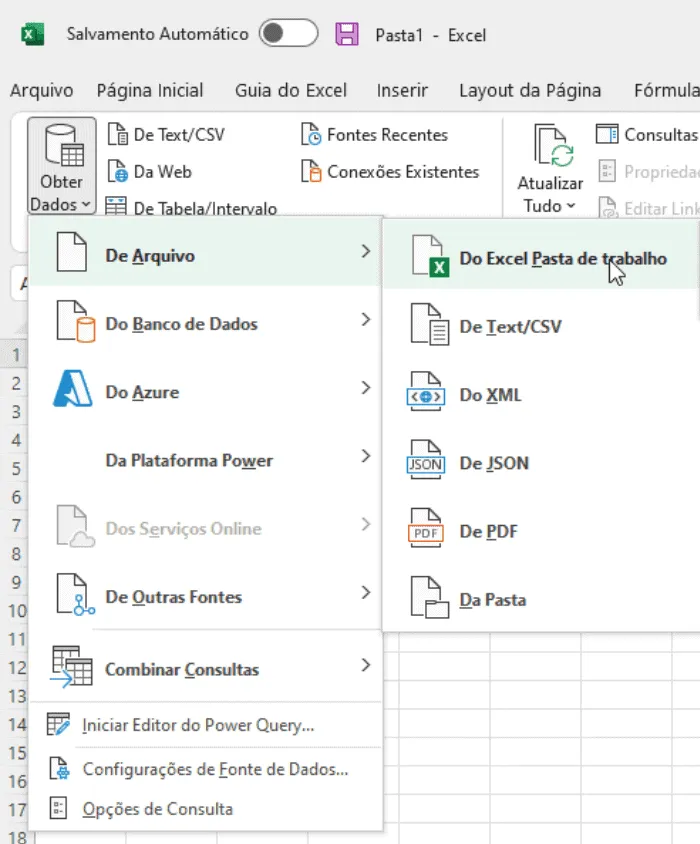Toggle Salvamento Automático switch
Viewport: 700px width, 844px height.
288,33
